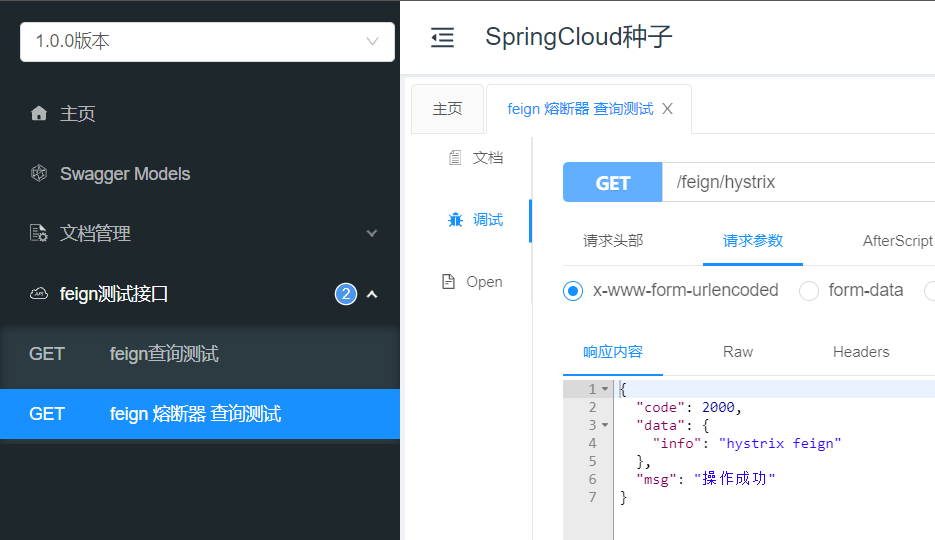Fold the data object on line 3
Viewport: 935px width, 540px height.
605,425
